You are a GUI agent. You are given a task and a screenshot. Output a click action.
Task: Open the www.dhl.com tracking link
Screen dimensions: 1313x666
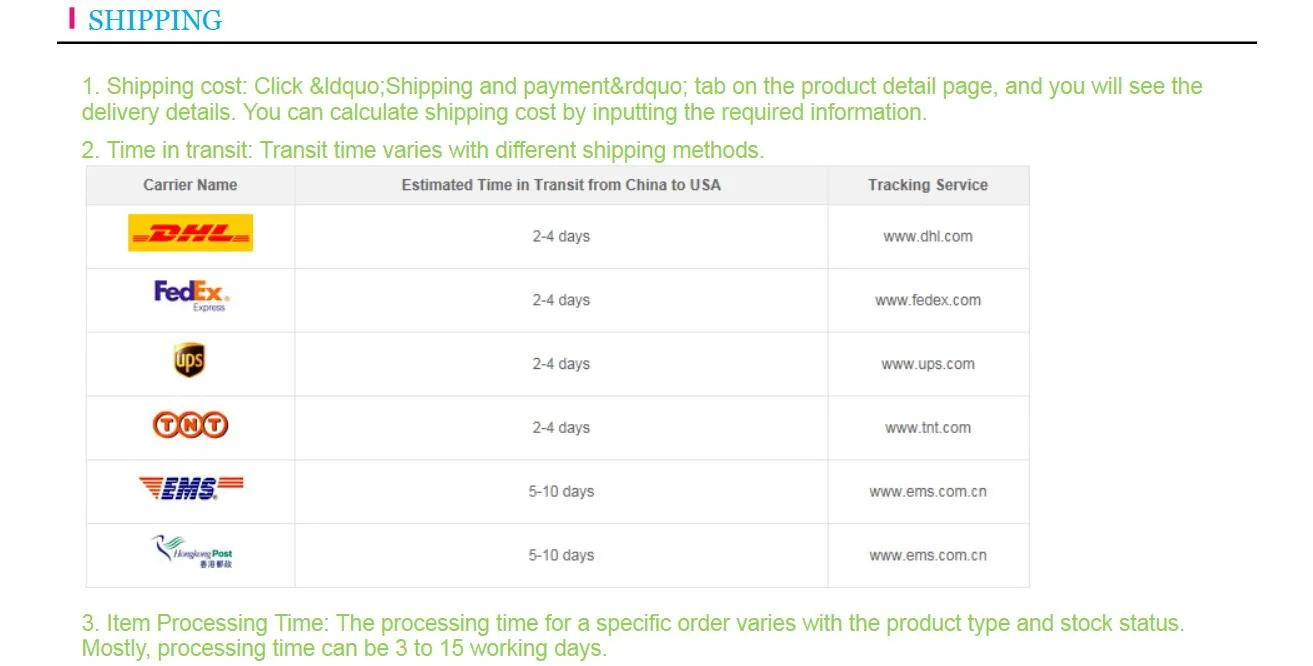[x=928, y=237]
